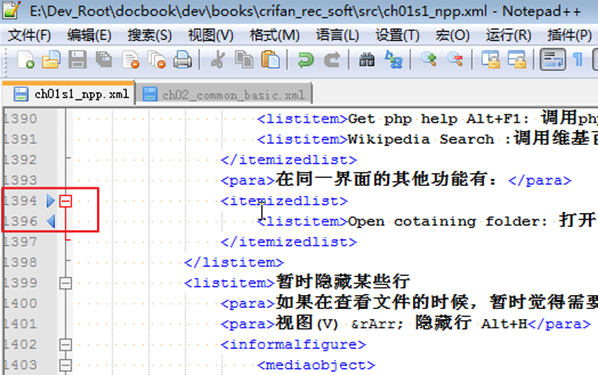Click line number 1390 in the margin

pos(20,119)
